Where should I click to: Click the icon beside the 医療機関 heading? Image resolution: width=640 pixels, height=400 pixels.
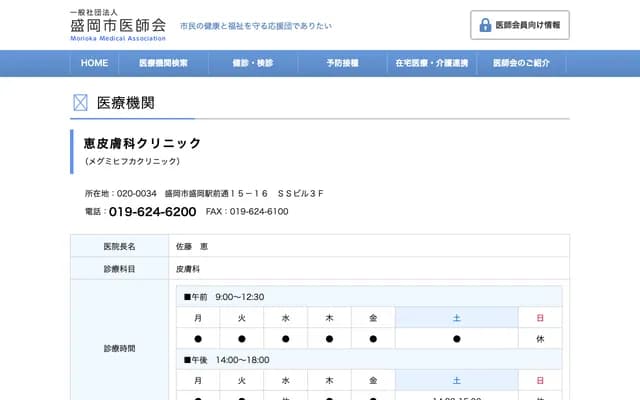pyautogui.click(x=80, y=102)
